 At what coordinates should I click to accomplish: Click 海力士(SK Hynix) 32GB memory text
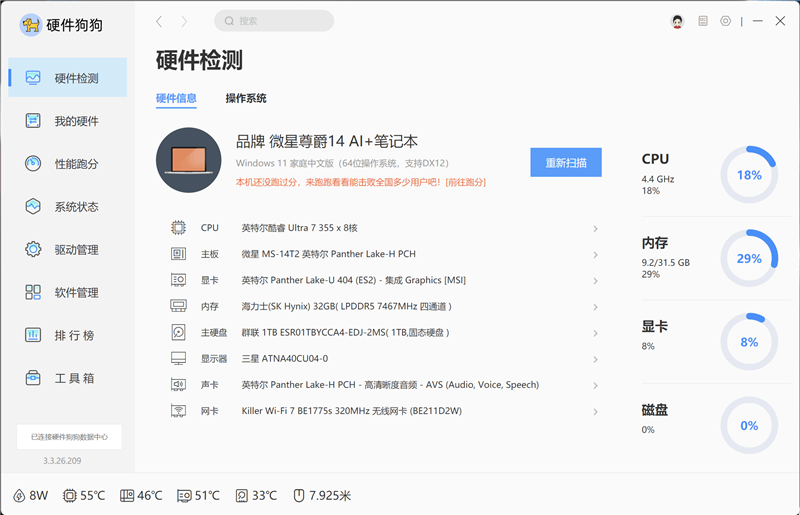tap(346, 306)
